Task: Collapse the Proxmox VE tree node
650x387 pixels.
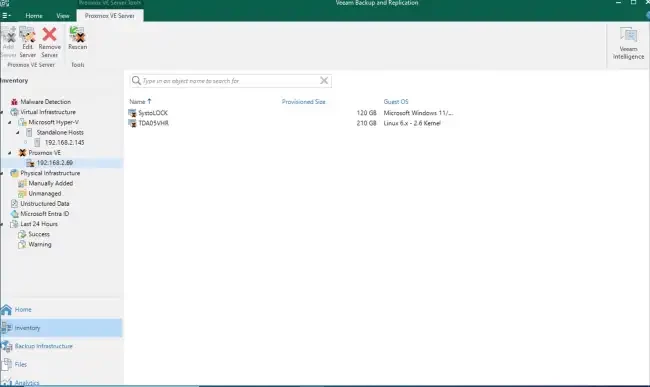Action: [x=10, y=153]
